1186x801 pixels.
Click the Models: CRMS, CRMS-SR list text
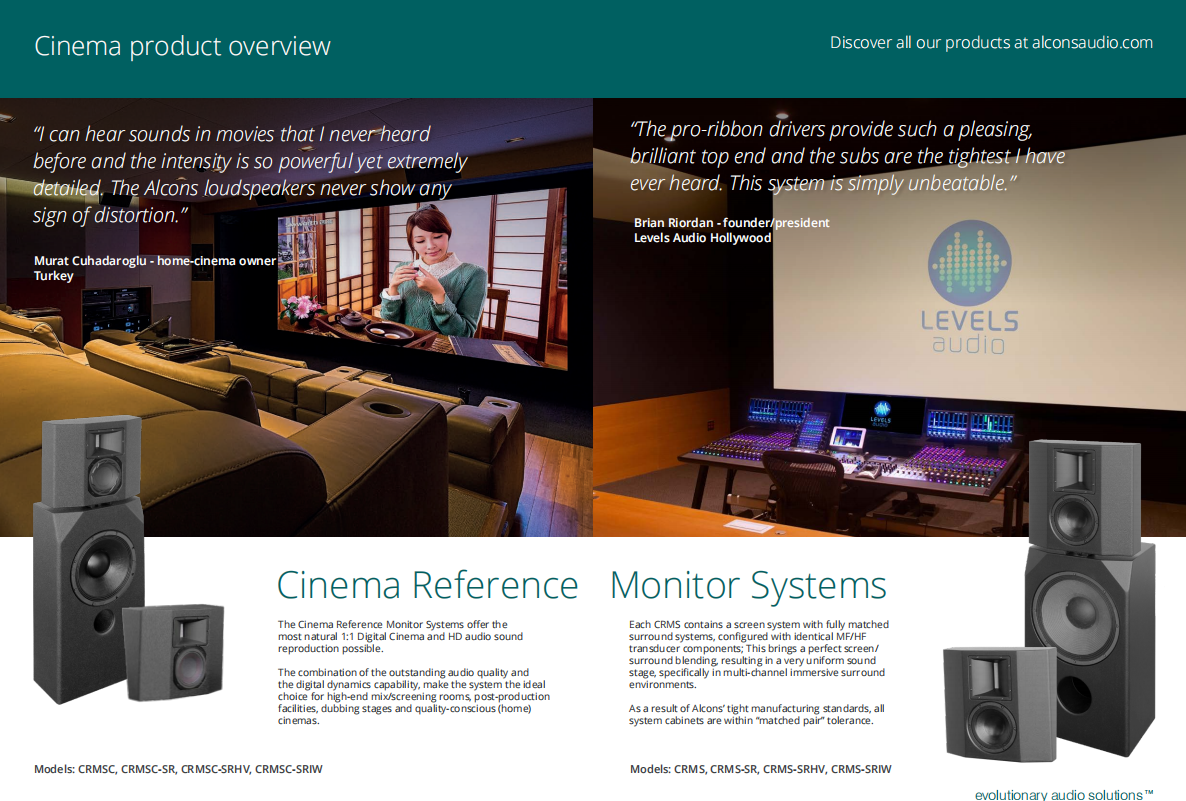coord(760,769)
